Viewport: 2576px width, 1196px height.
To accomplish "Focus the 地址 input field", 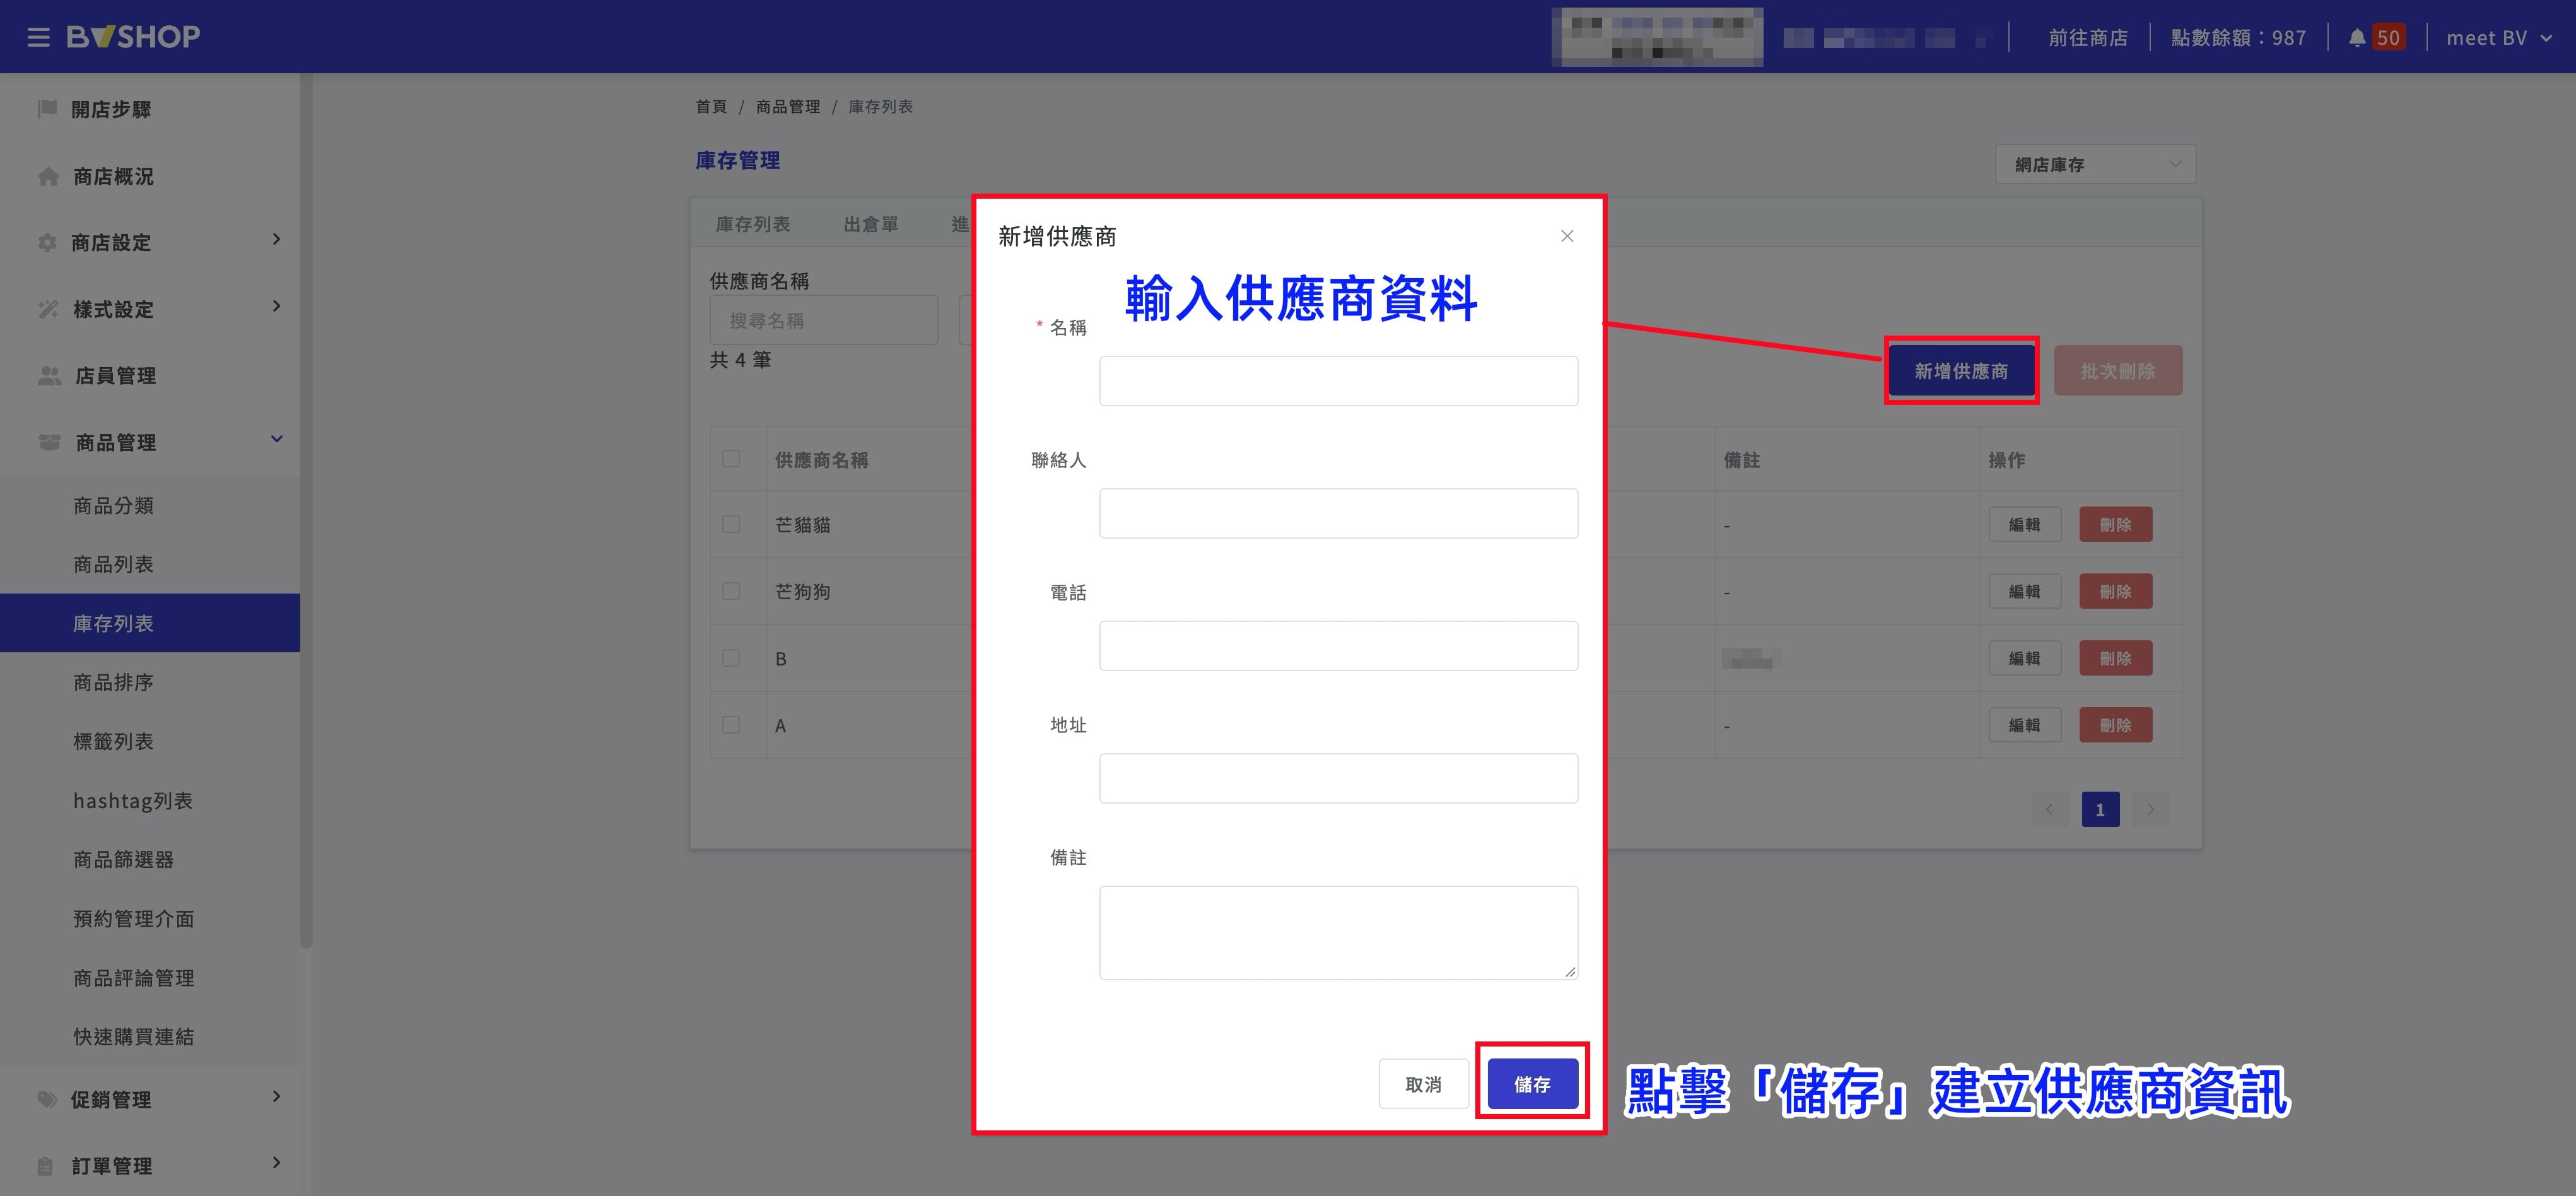I will point(1339,778).
